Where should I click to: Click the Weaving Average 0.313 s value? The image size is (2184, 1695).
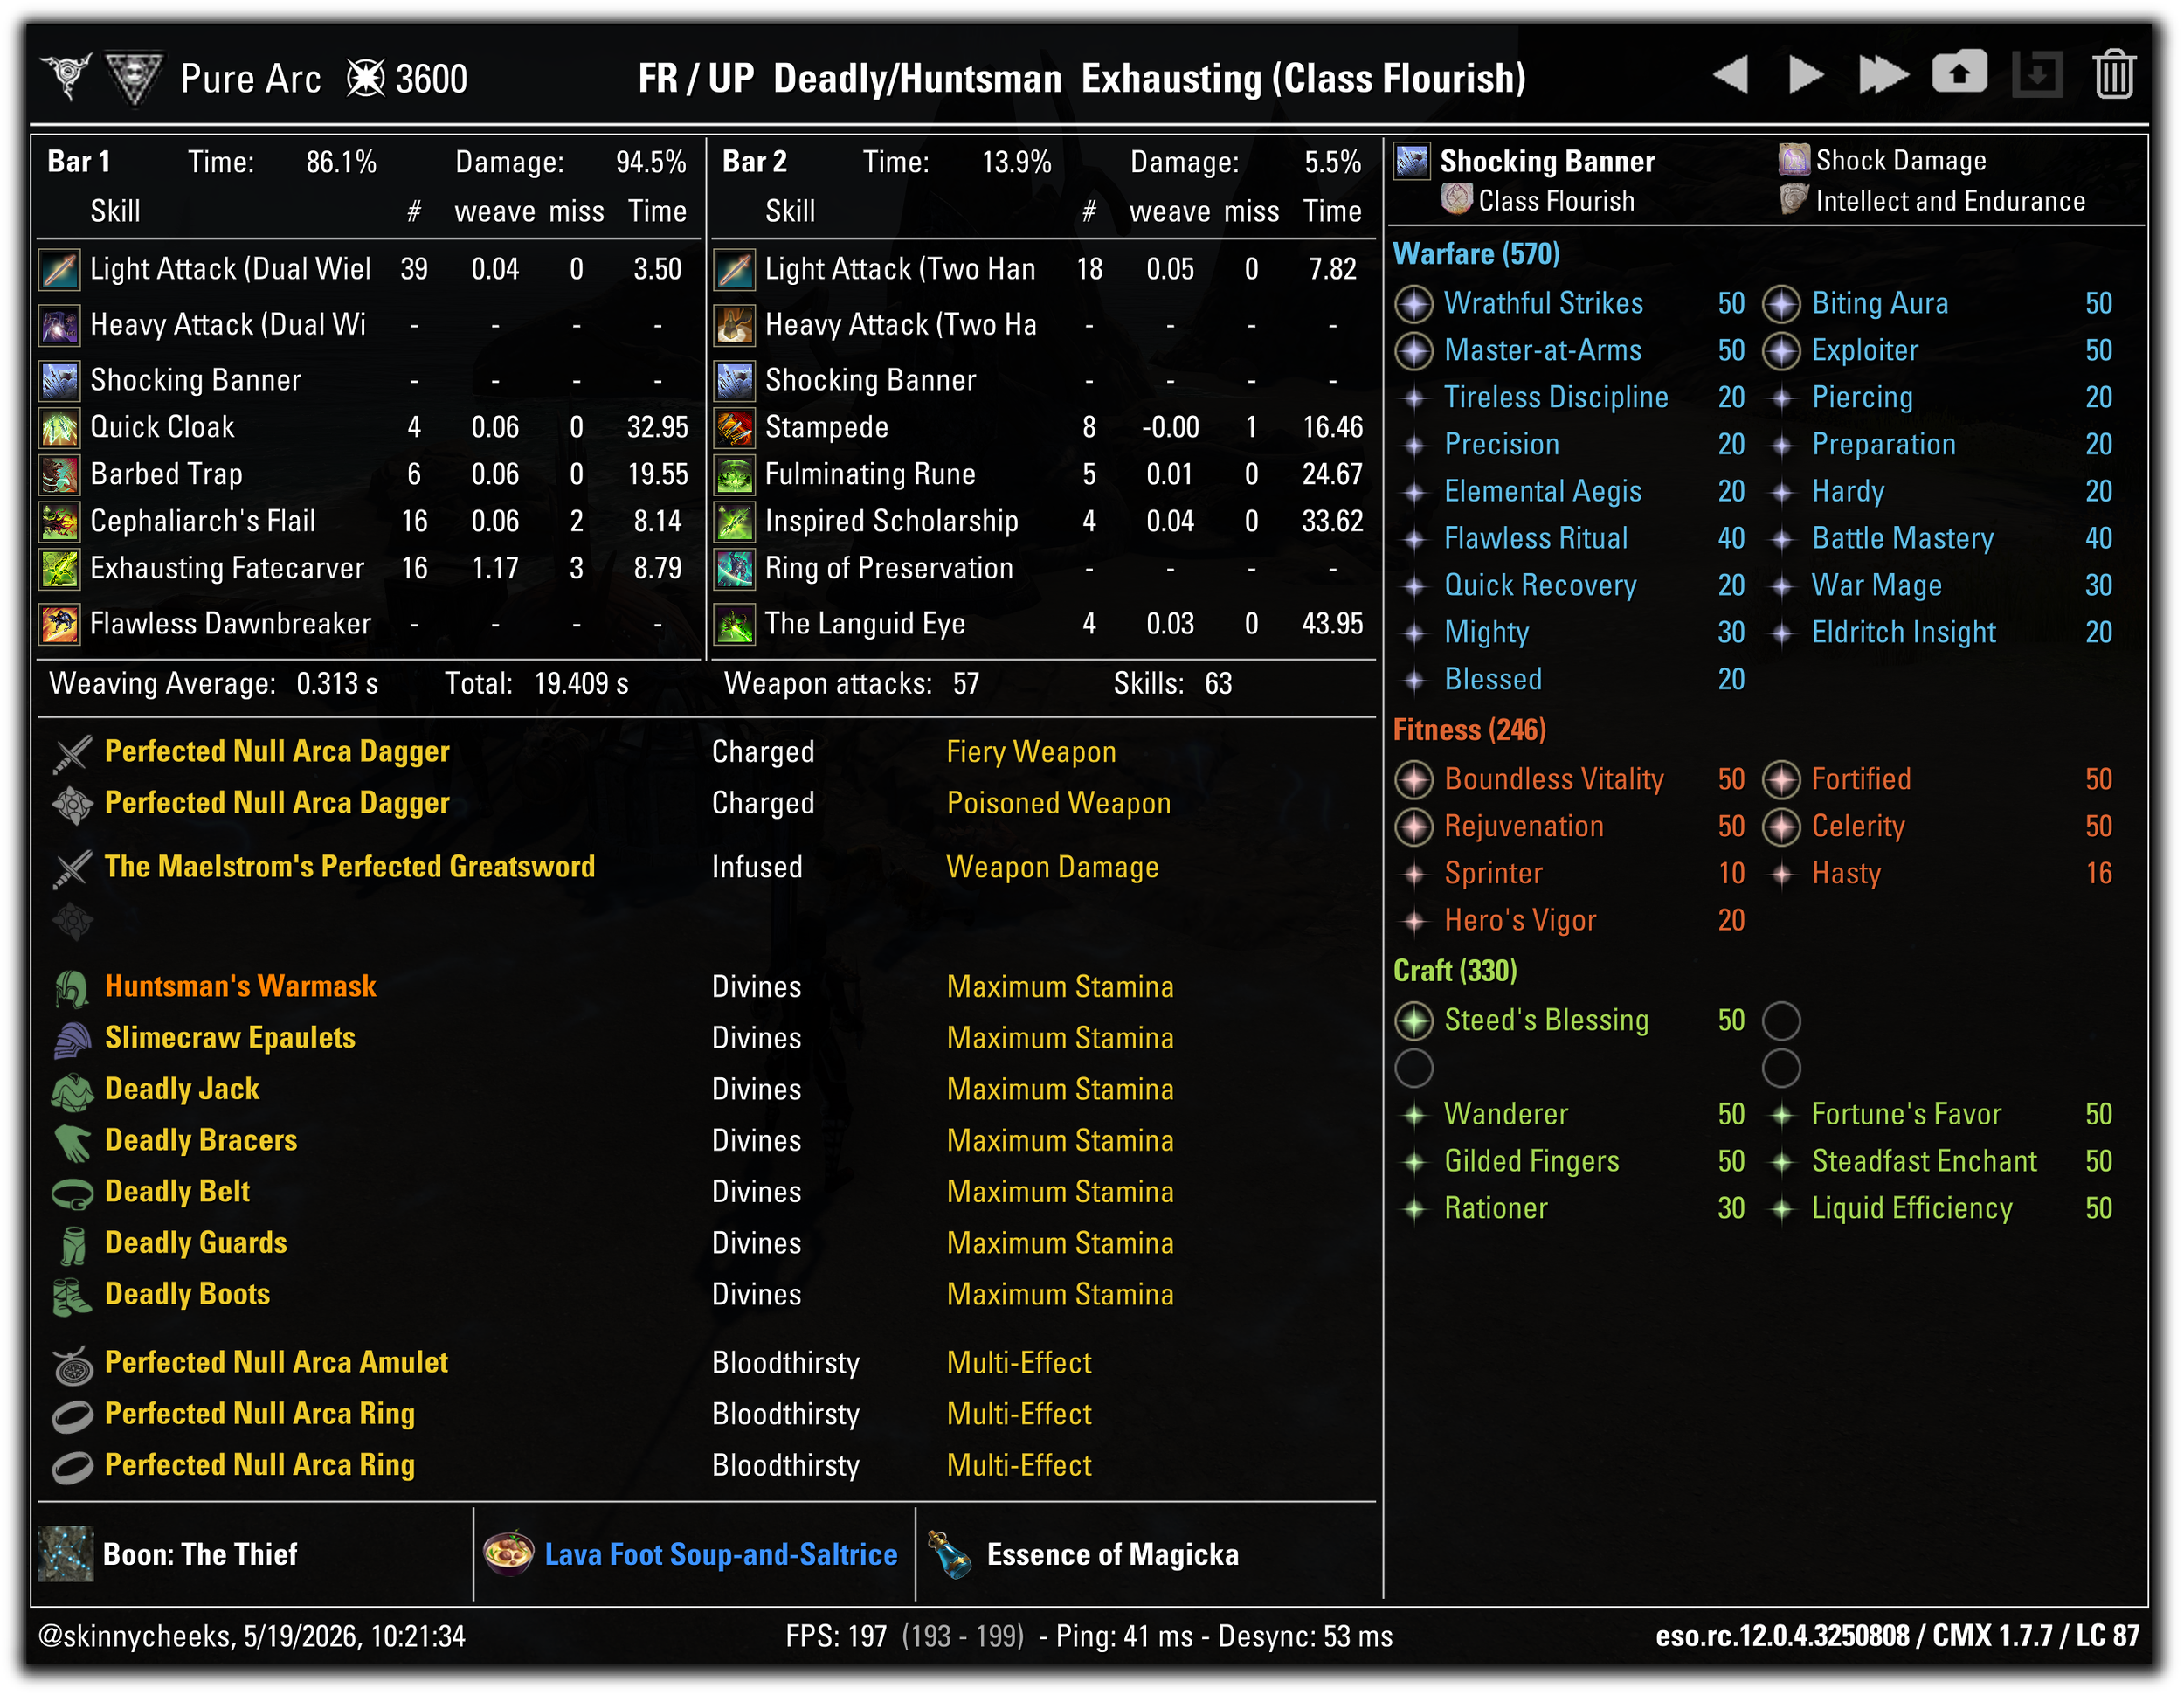[337, 683]
